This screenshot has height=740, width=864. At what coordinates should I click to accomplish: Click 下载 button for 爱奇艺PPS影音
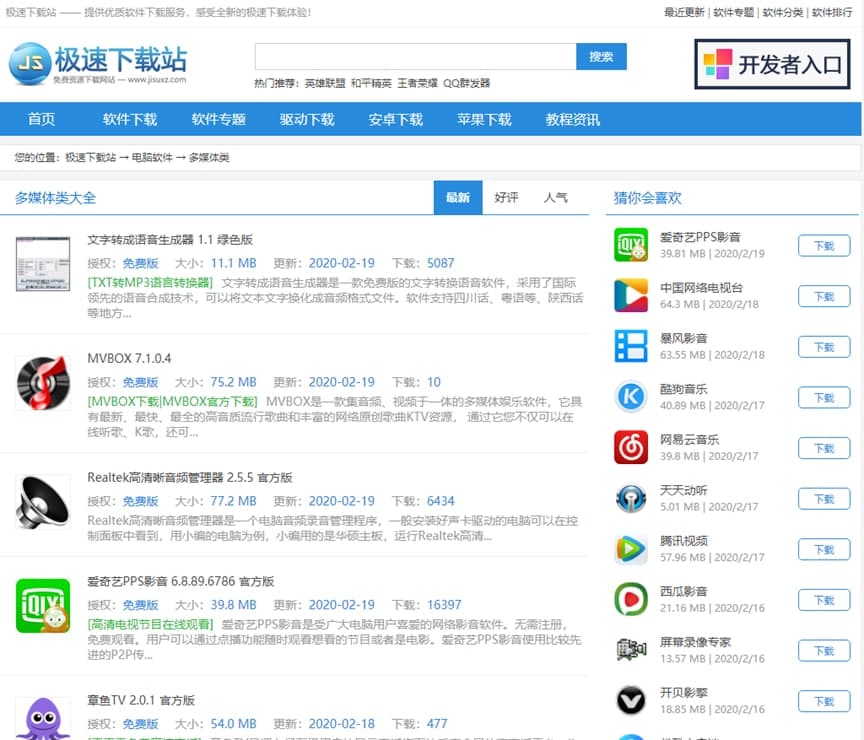(x=824, y=246)
